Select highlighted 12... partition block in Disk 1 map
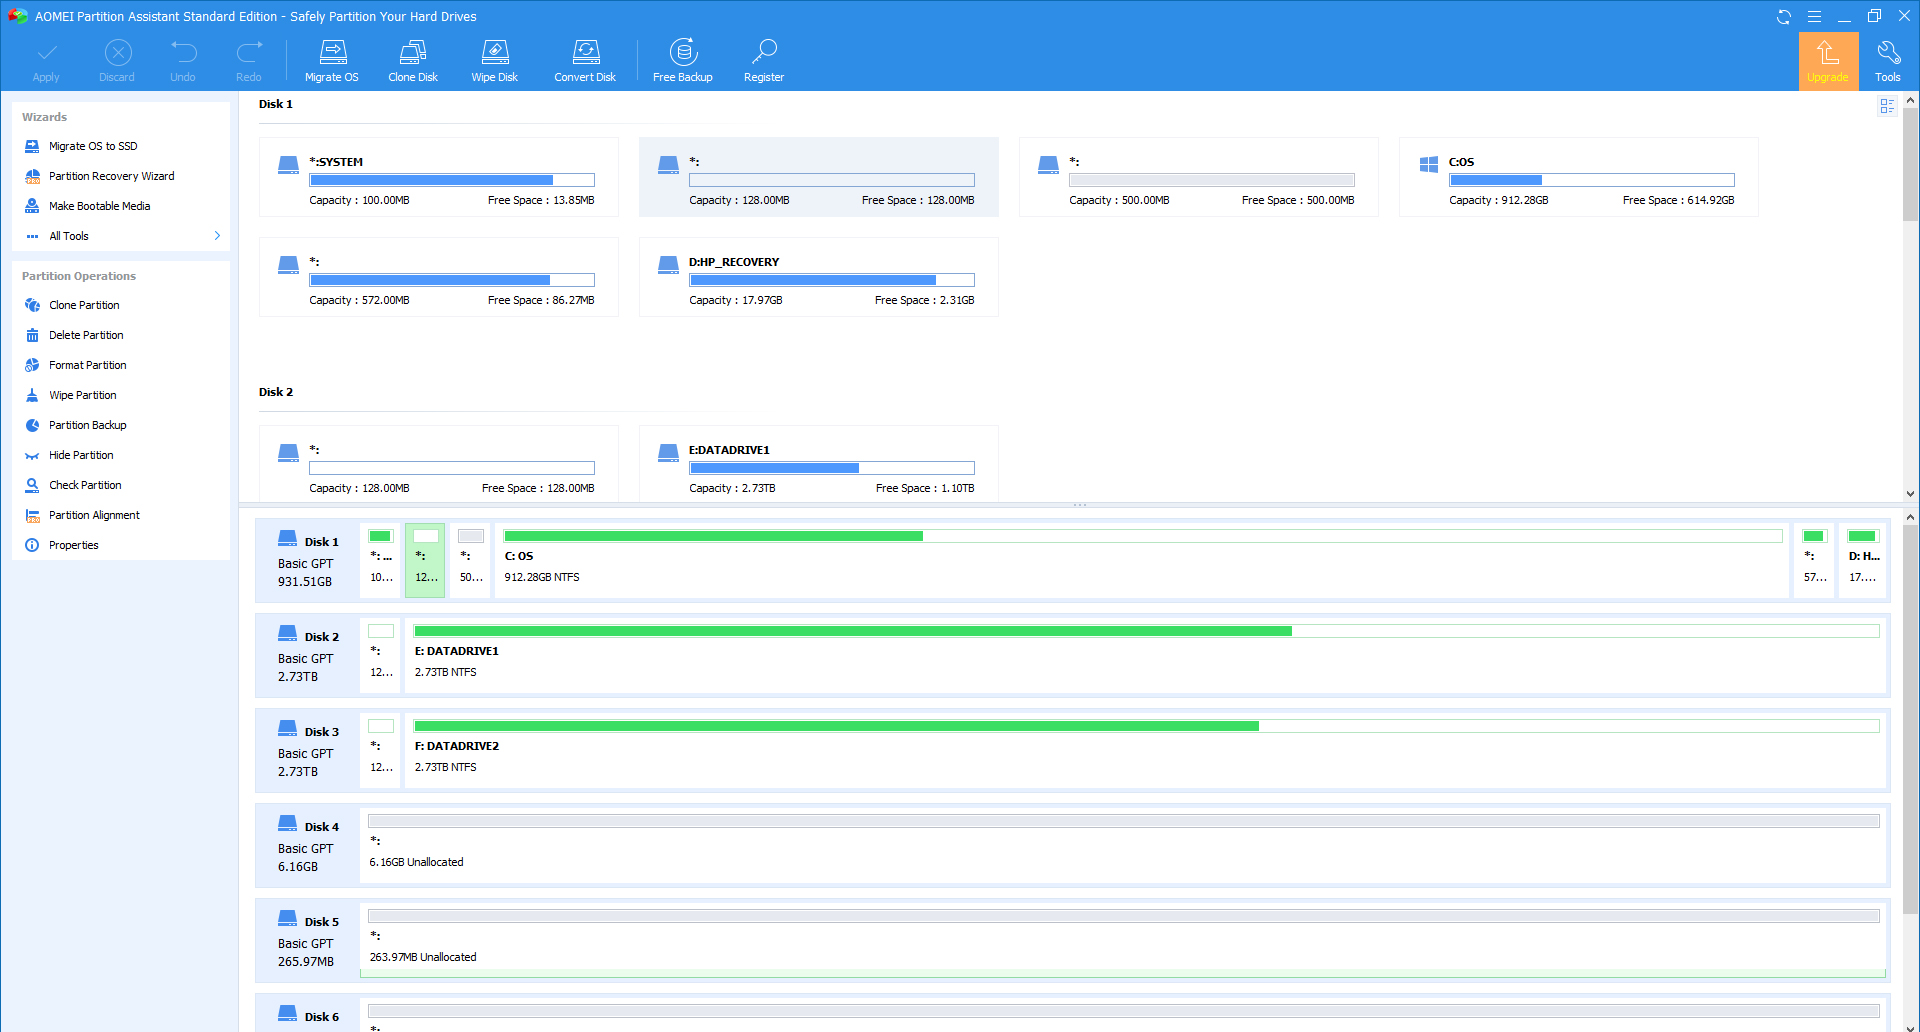 [425, 561]
